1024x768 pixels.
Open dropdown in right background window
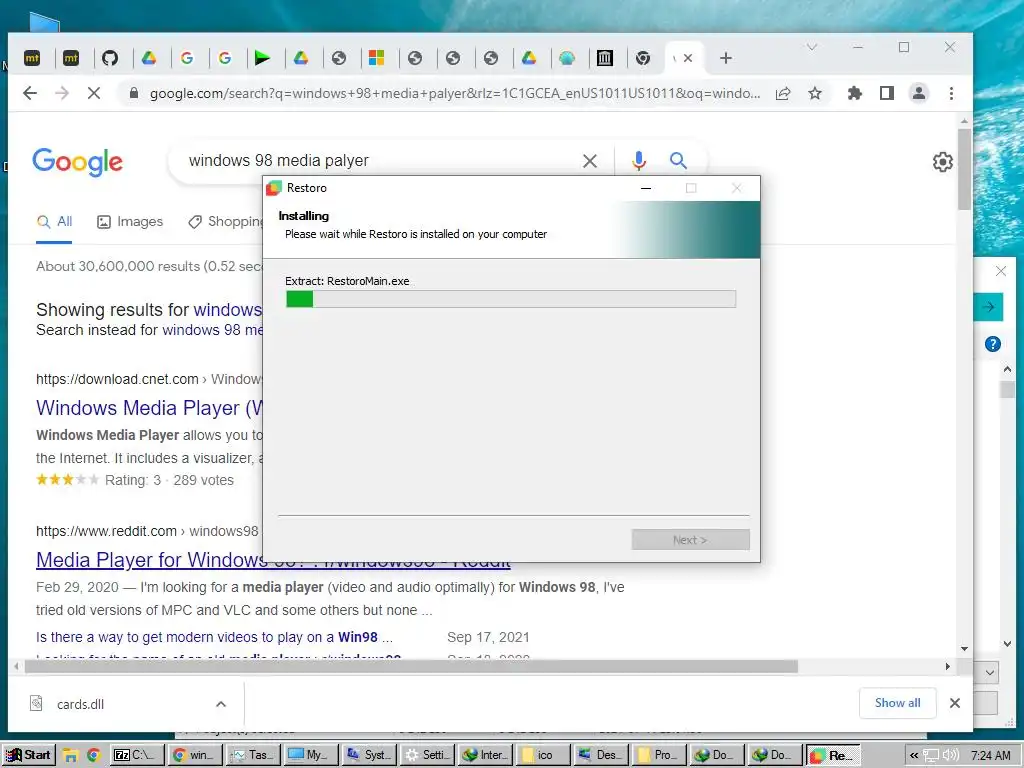pyautogui.click(x=990, y=673)
